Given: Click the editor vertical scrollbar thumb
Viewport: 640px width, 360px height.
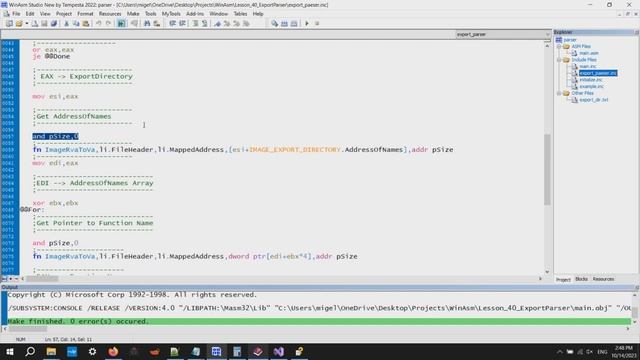Looking at the screenshot, I should (547, 169).
